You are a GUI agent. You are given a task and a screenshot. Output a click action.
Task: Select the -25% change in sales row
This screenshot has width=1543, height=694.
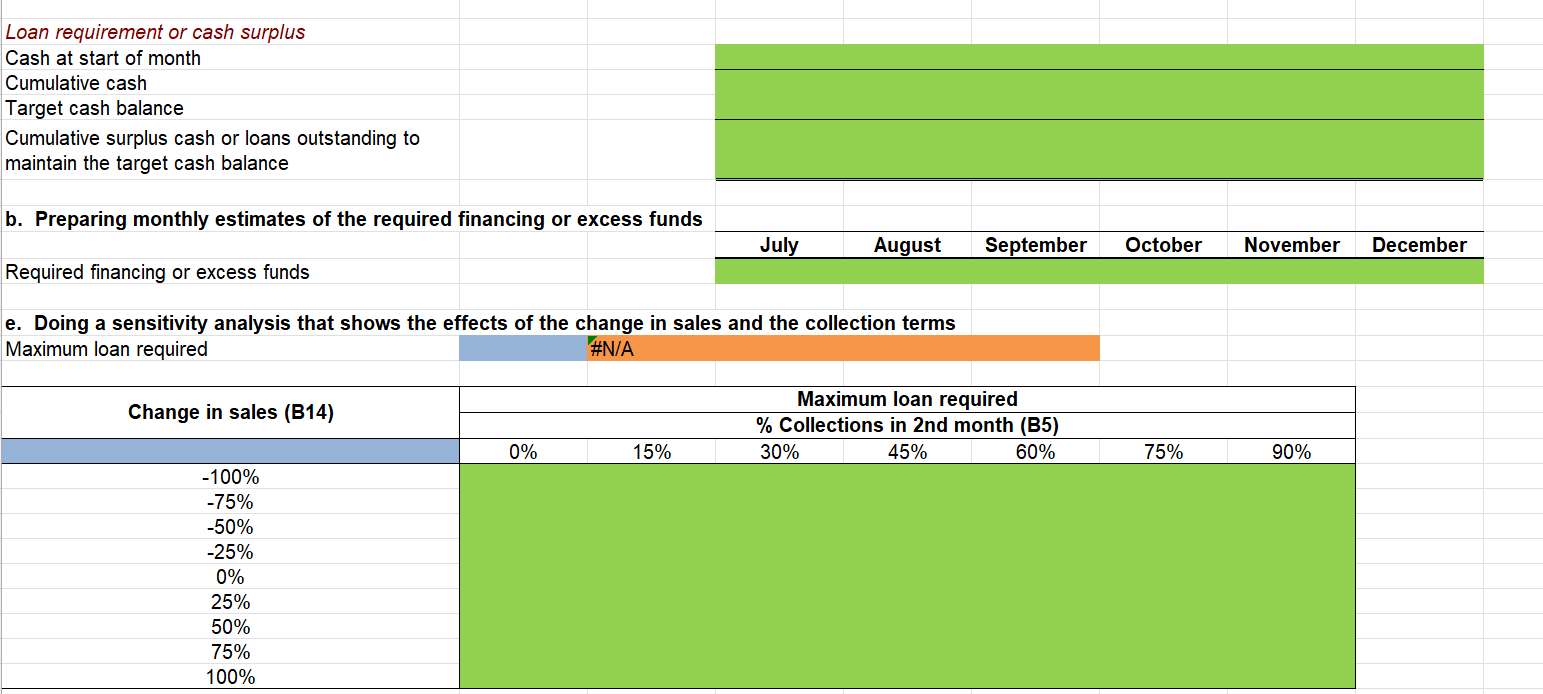[x=230, y=552]
